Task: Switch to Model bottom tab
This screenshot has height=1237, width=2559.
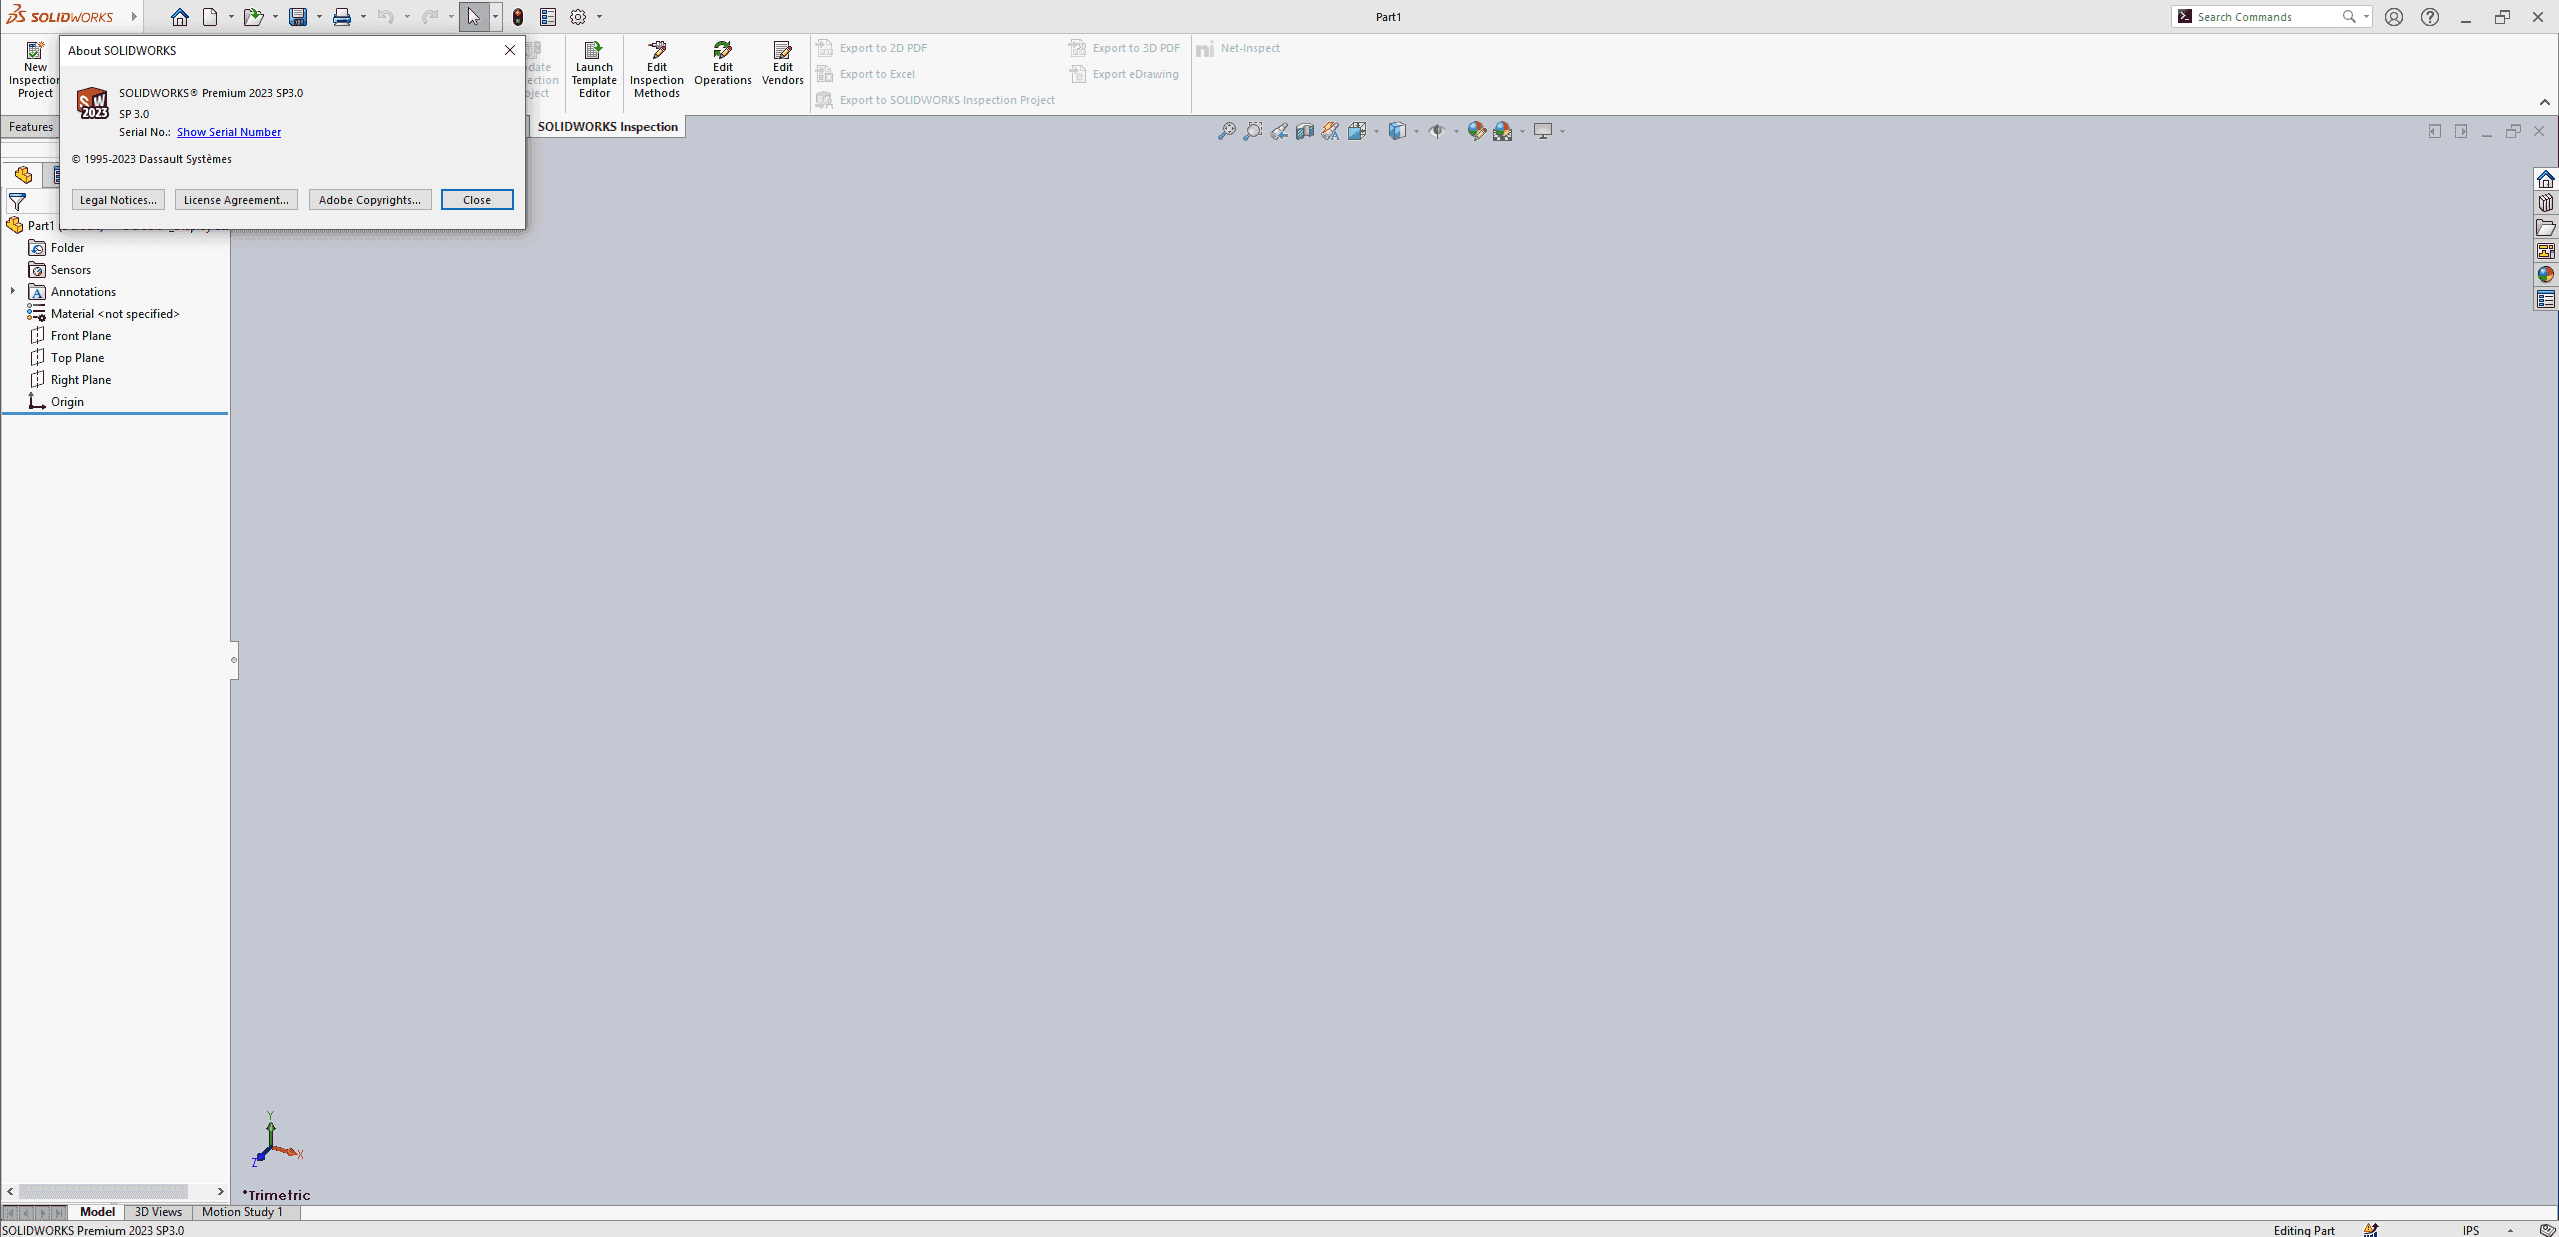Action: click(x=97, y=1212)
